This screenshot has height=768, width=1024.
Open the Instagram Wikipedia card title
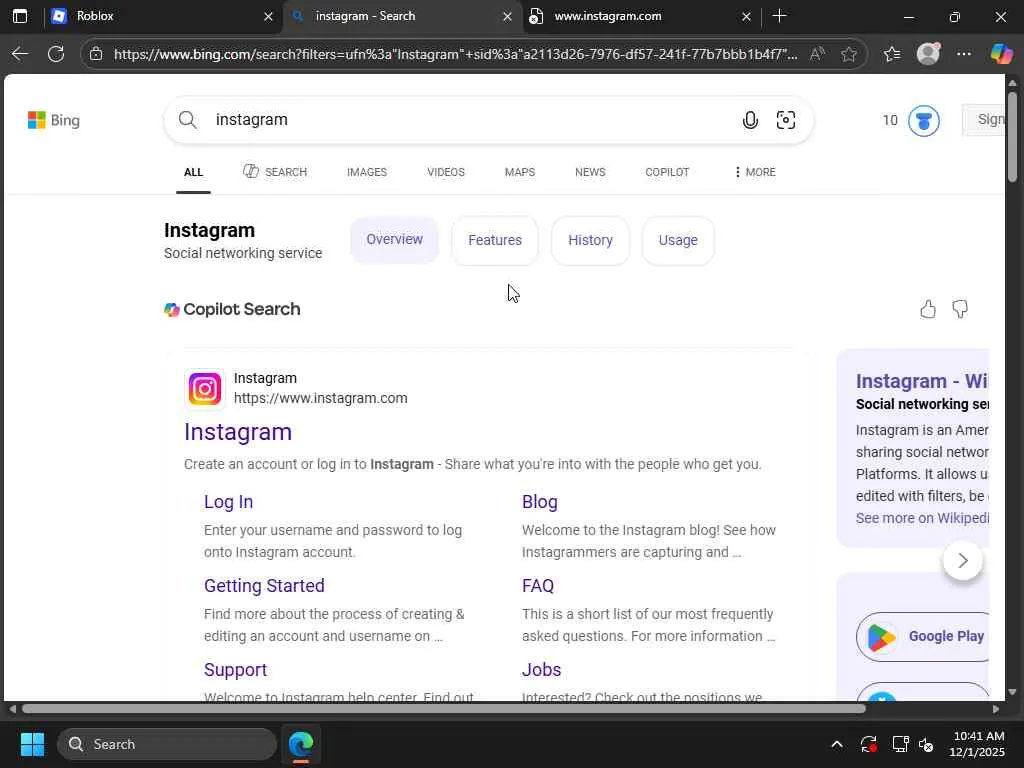click(922, 381)
